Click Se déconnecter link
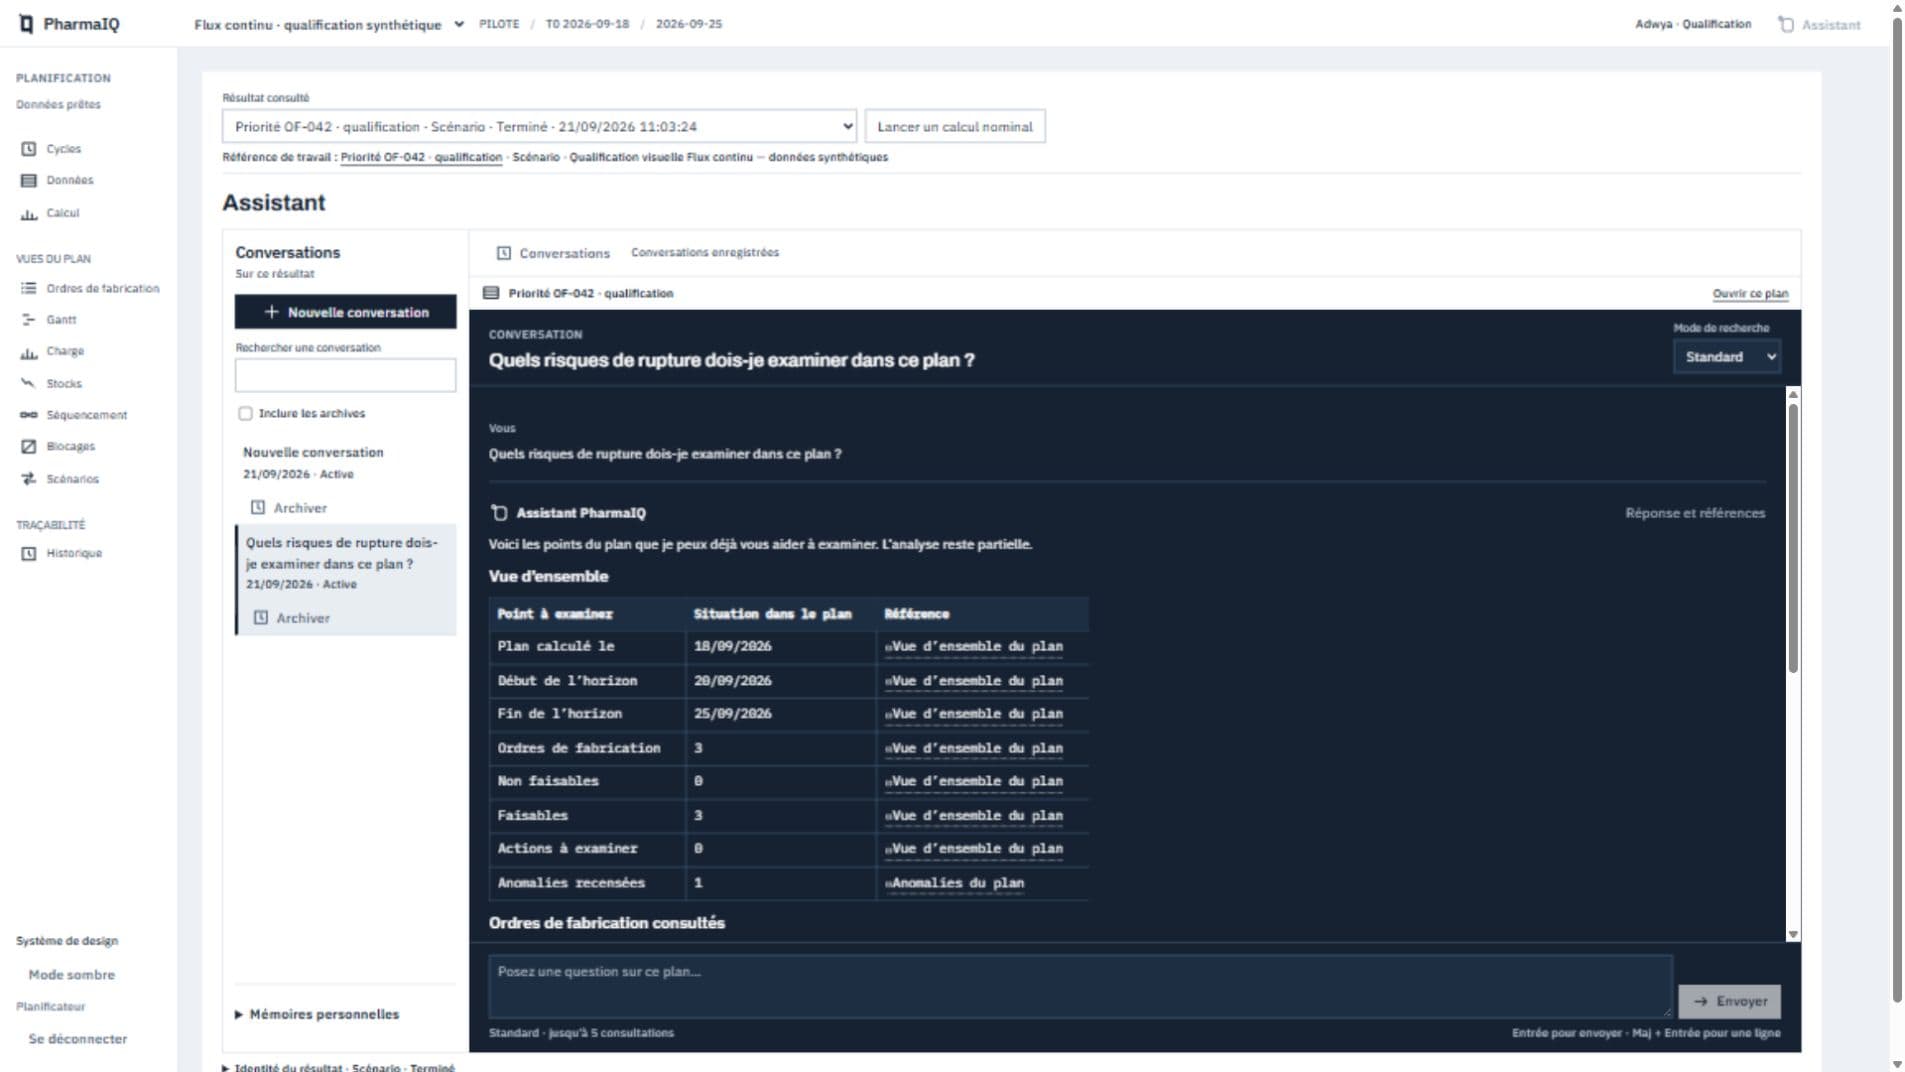The image size is (1905, 1072). pos(78,1039)
